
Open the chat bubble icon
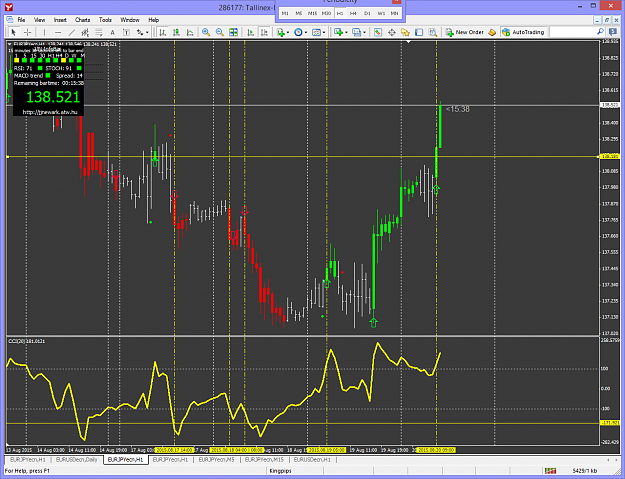click(x=613, y=32)
